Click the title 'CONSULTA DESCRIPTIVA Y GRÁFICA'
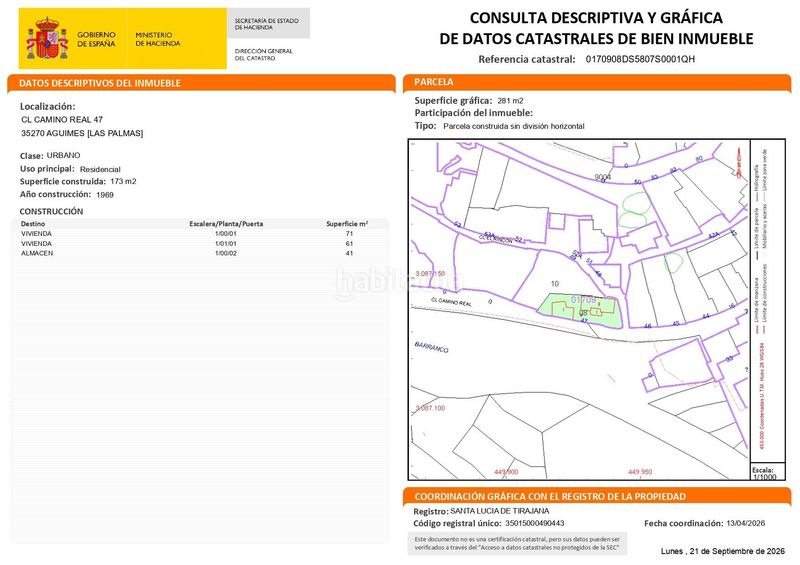This screenshot has width=800, height=565. point(596,18)
